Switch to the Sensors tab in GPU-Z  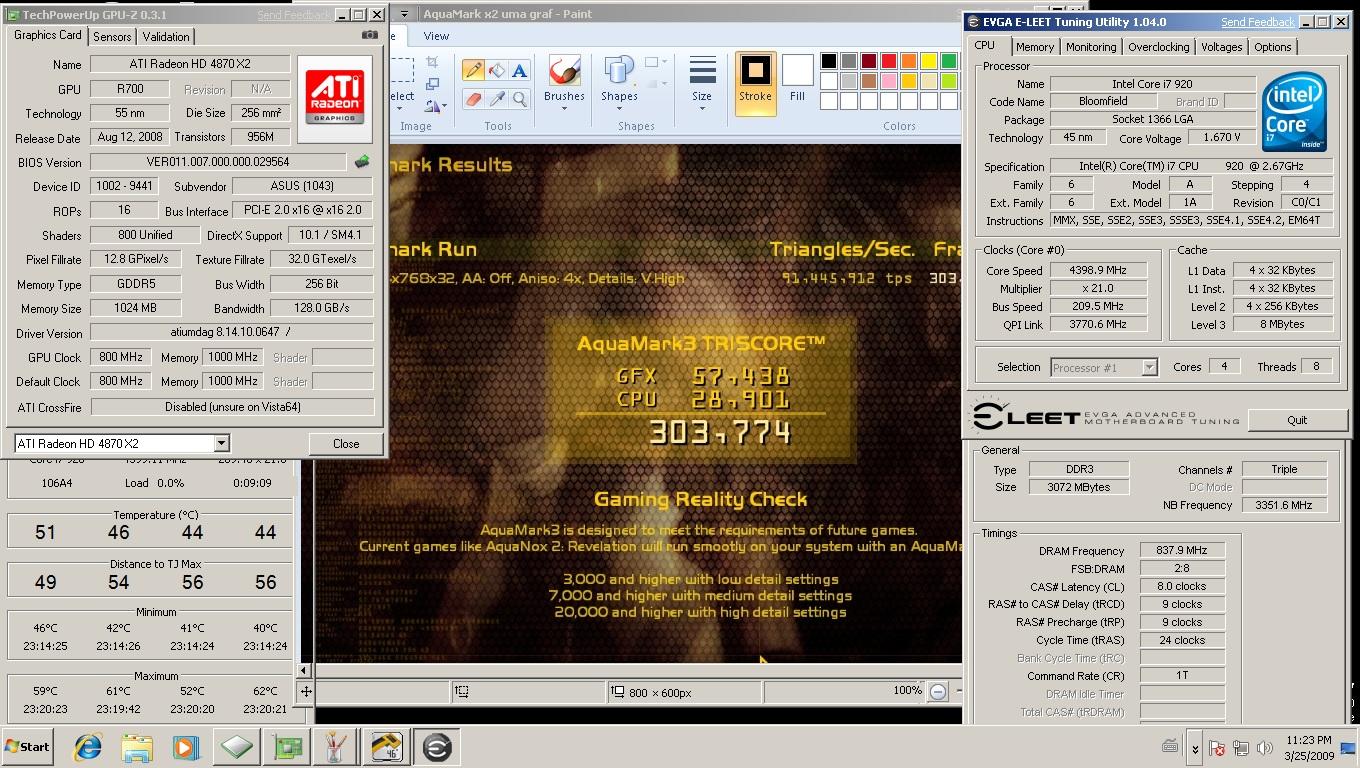(x=112, y=36)
